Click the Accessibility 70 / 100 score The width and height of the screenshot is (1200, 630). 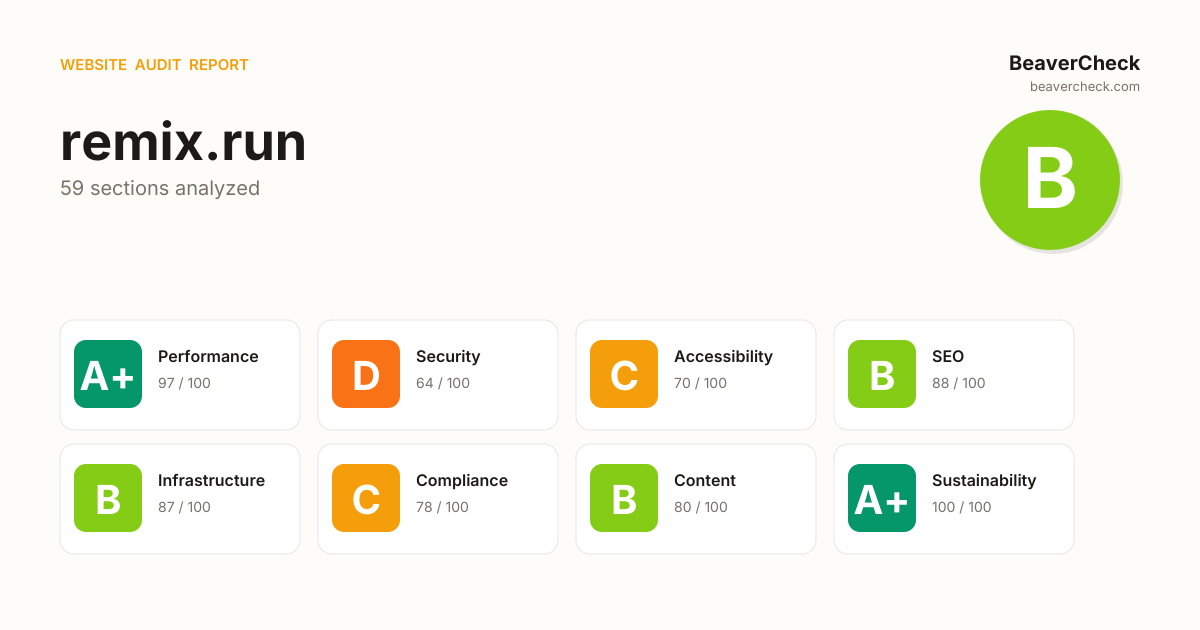(x=700, y=383)
